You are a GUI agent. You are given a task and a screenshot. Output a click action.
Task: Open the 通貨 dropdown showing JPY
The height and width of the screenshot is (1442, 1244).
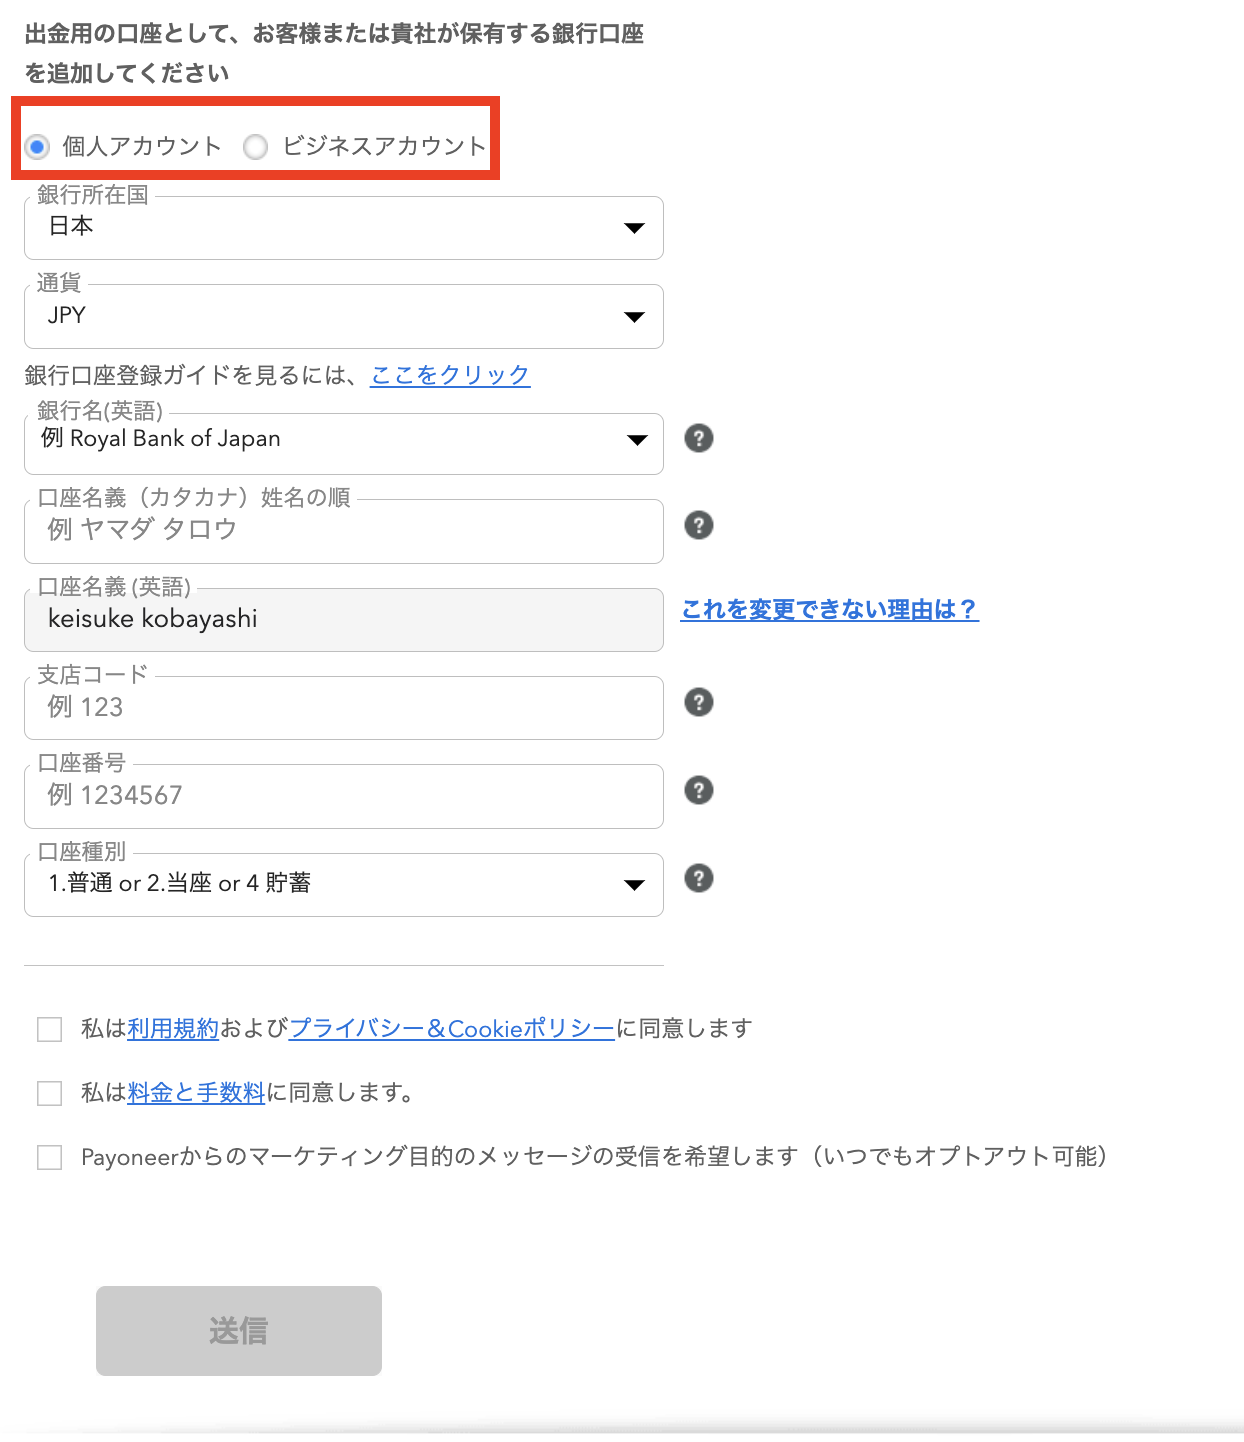click(344, 316)
